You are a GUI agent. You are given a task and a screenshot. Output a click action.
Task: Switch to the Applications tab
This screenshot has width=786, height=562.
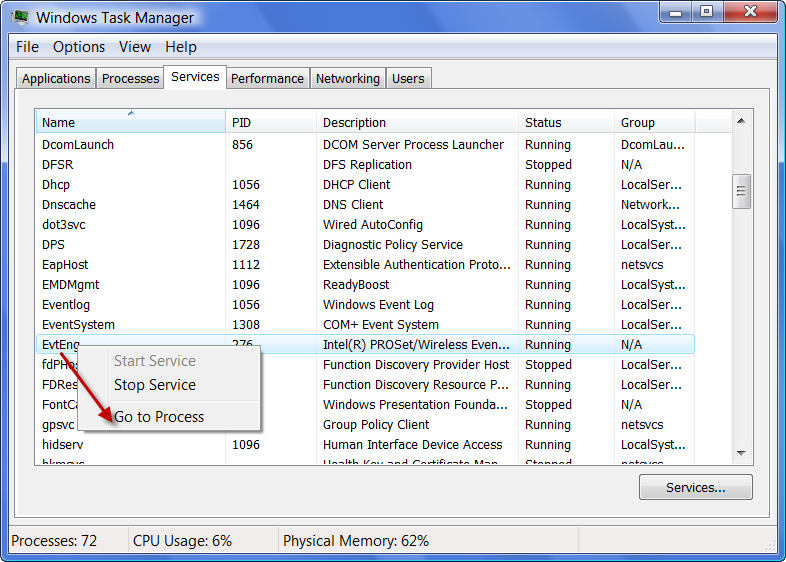[x=56, y=79]
